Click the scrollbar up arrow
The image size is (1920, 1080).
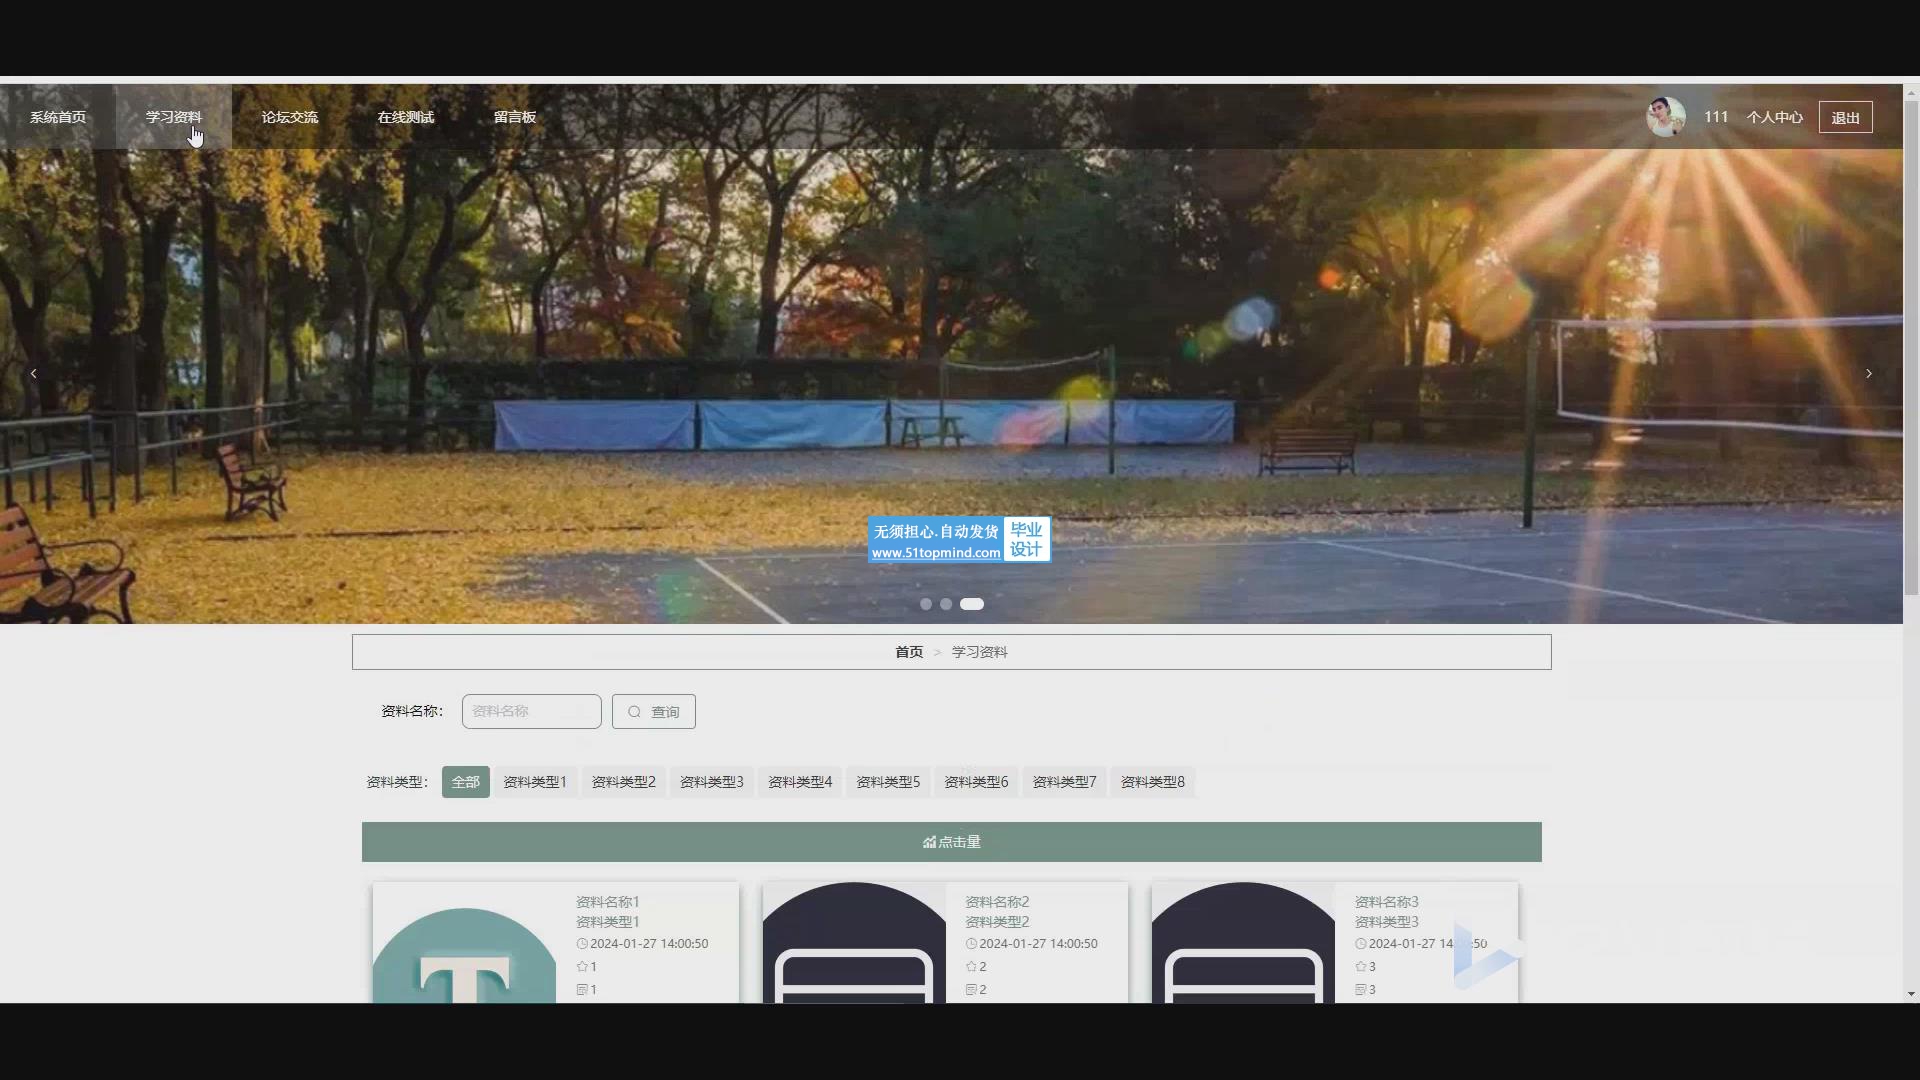tap(1911, 93)
